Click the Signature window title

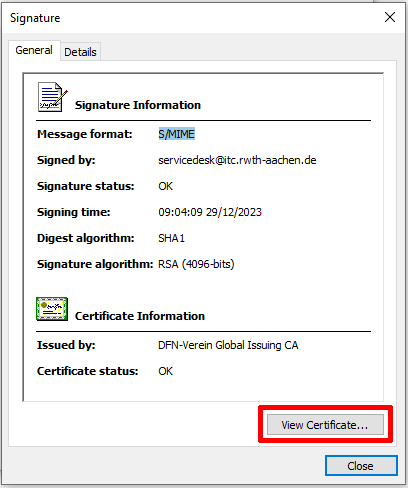[x=35, y=18]
